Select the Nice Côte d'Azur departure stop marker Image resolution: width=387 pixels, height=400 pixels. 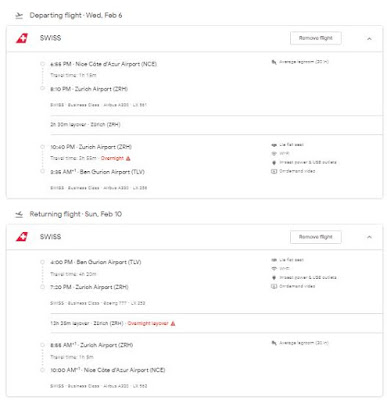(x=42, y=64)
